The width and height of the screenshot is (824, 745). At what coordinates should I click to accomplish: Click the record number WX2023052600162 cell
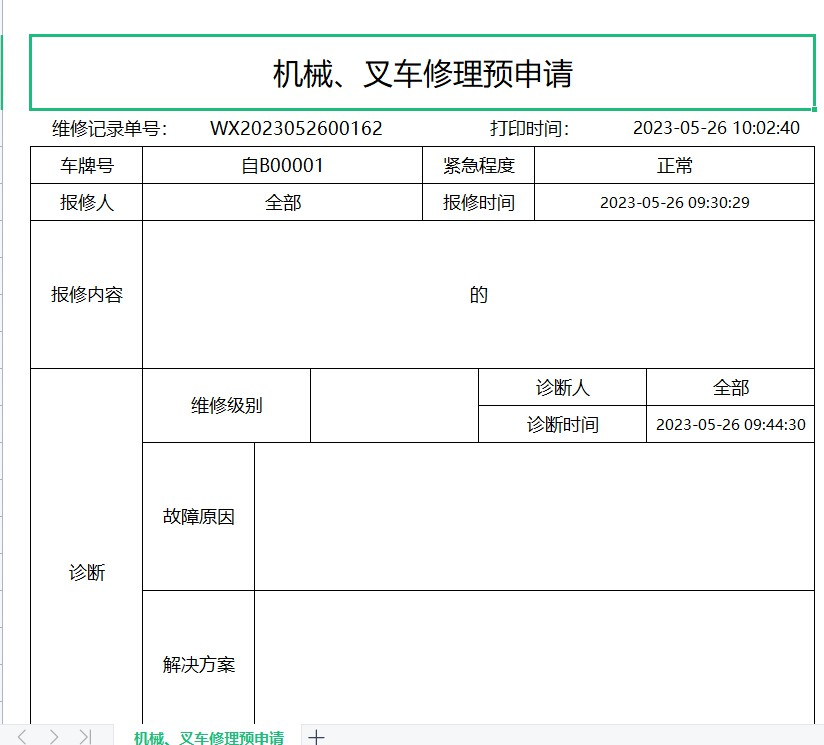[296, 128]
